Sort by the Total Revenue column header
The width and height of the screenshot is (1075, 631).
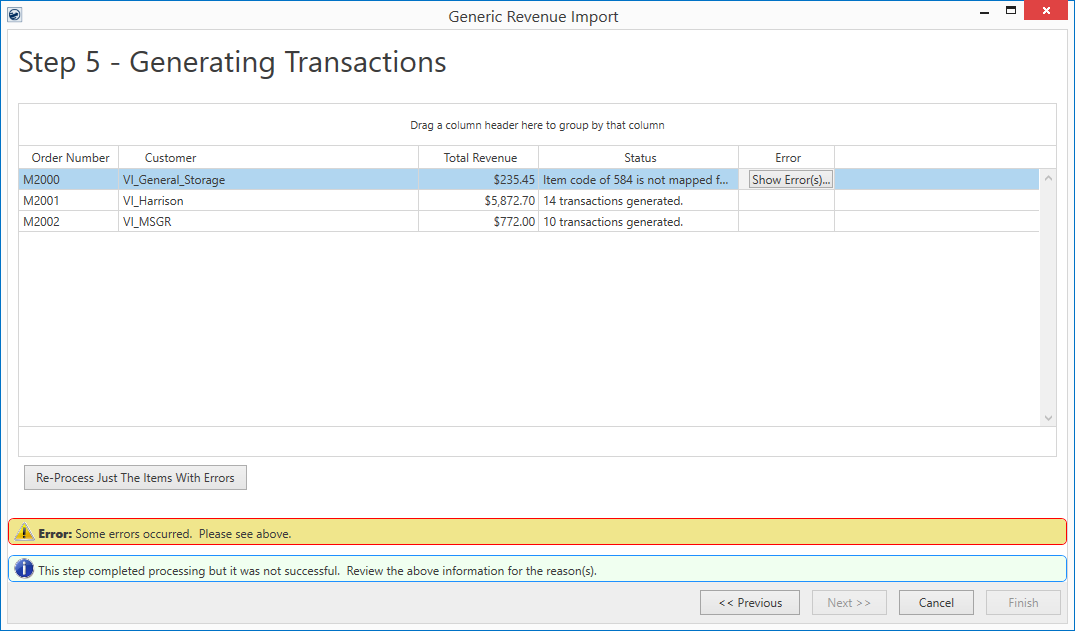(480, 158)
